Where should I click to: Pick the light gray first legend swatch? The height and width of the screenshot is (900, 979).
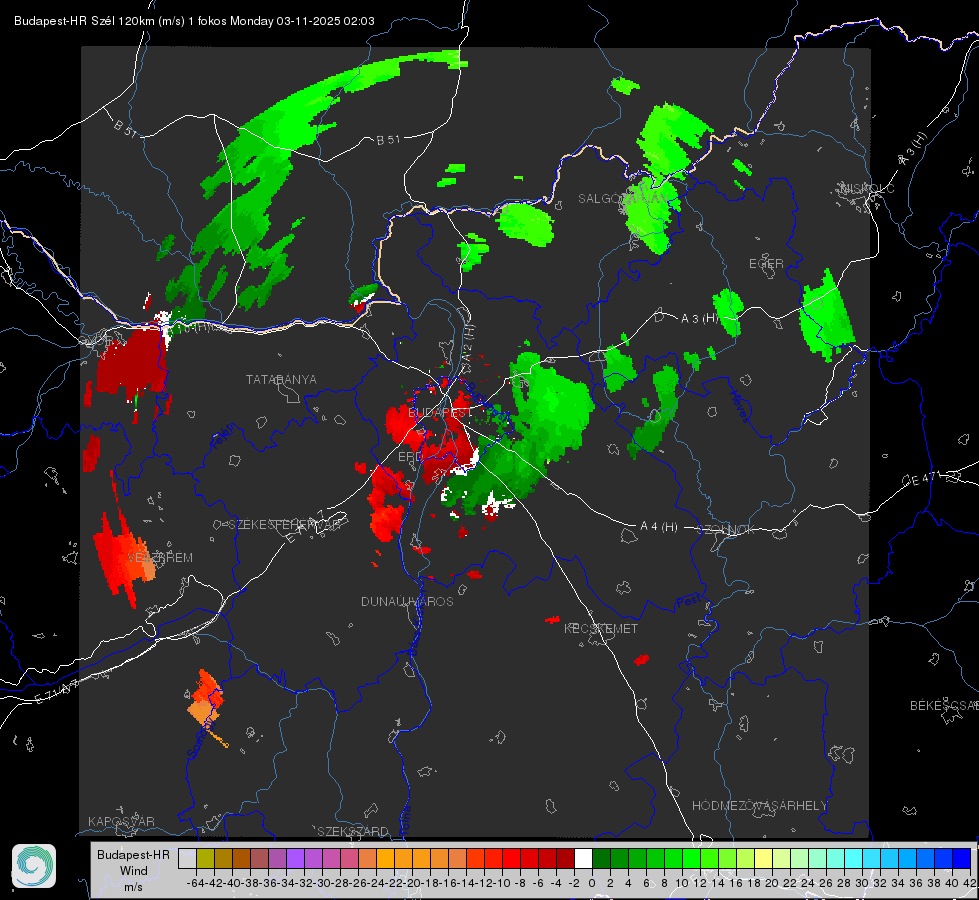pyautogui.click(x=187, y=858)
